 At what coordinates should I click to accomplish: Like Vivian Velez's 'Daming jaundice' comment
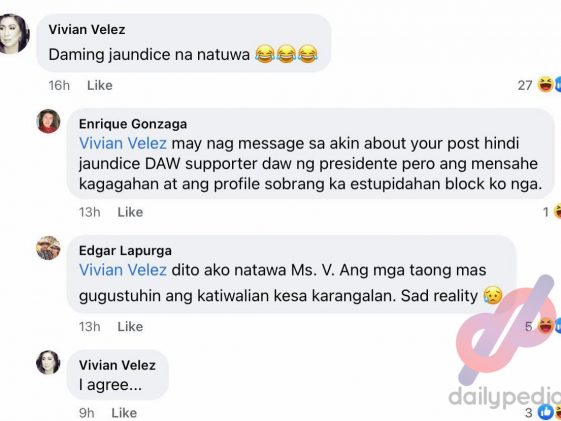point(100,85)
